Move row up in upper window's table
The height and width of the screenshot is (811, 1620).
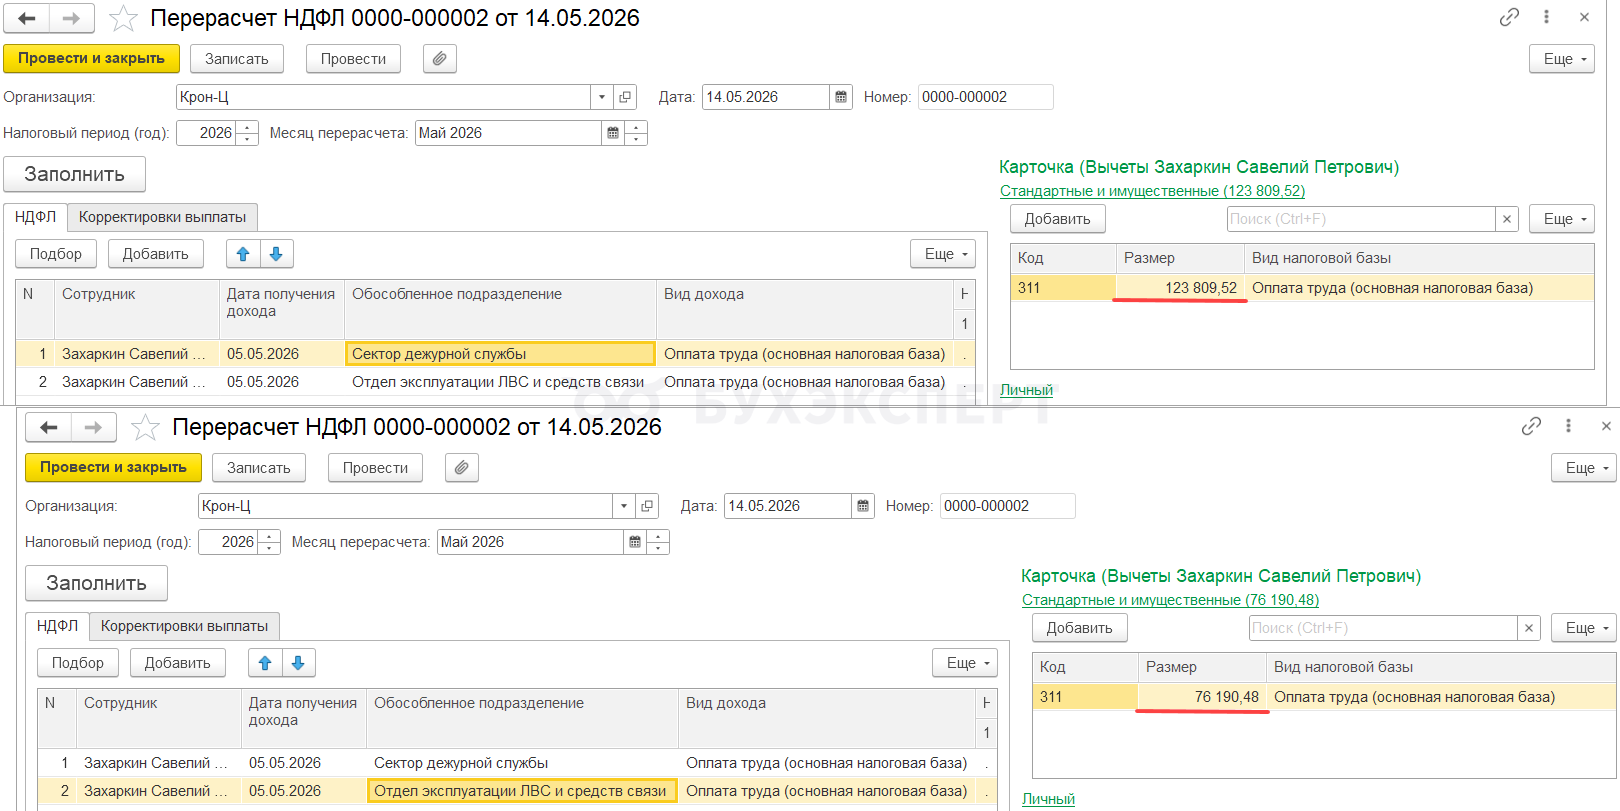(243, 254)
